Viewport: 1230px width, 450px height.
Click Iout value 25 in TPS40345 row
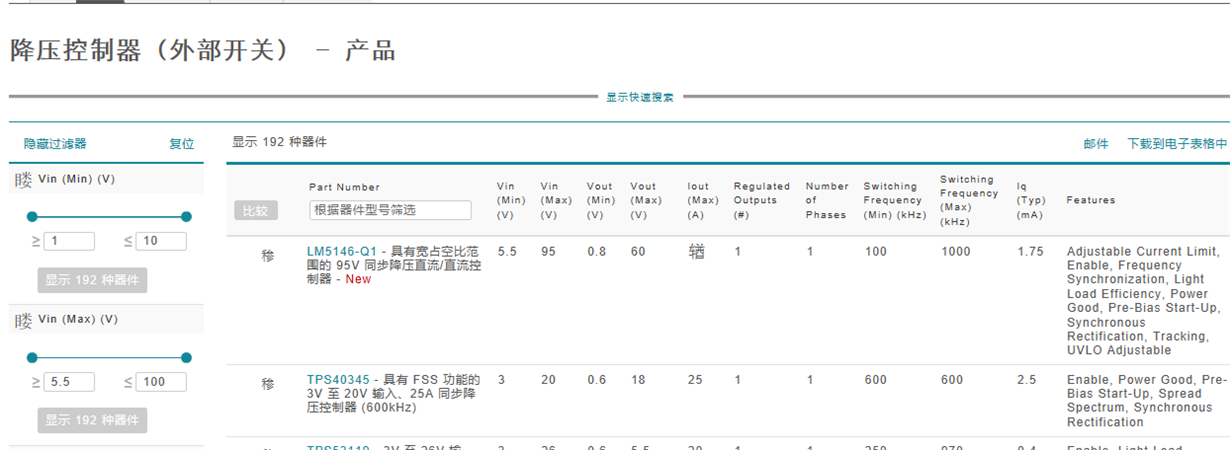[695, 380]
